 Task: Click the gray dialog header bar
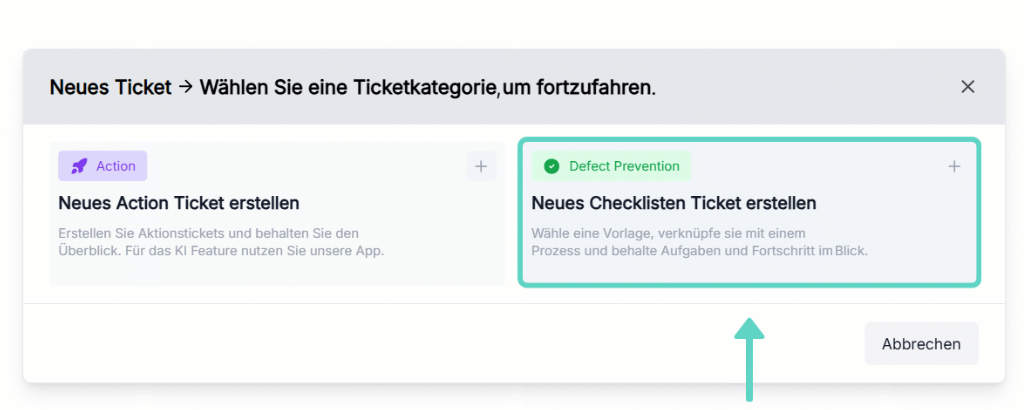(514, 86)
